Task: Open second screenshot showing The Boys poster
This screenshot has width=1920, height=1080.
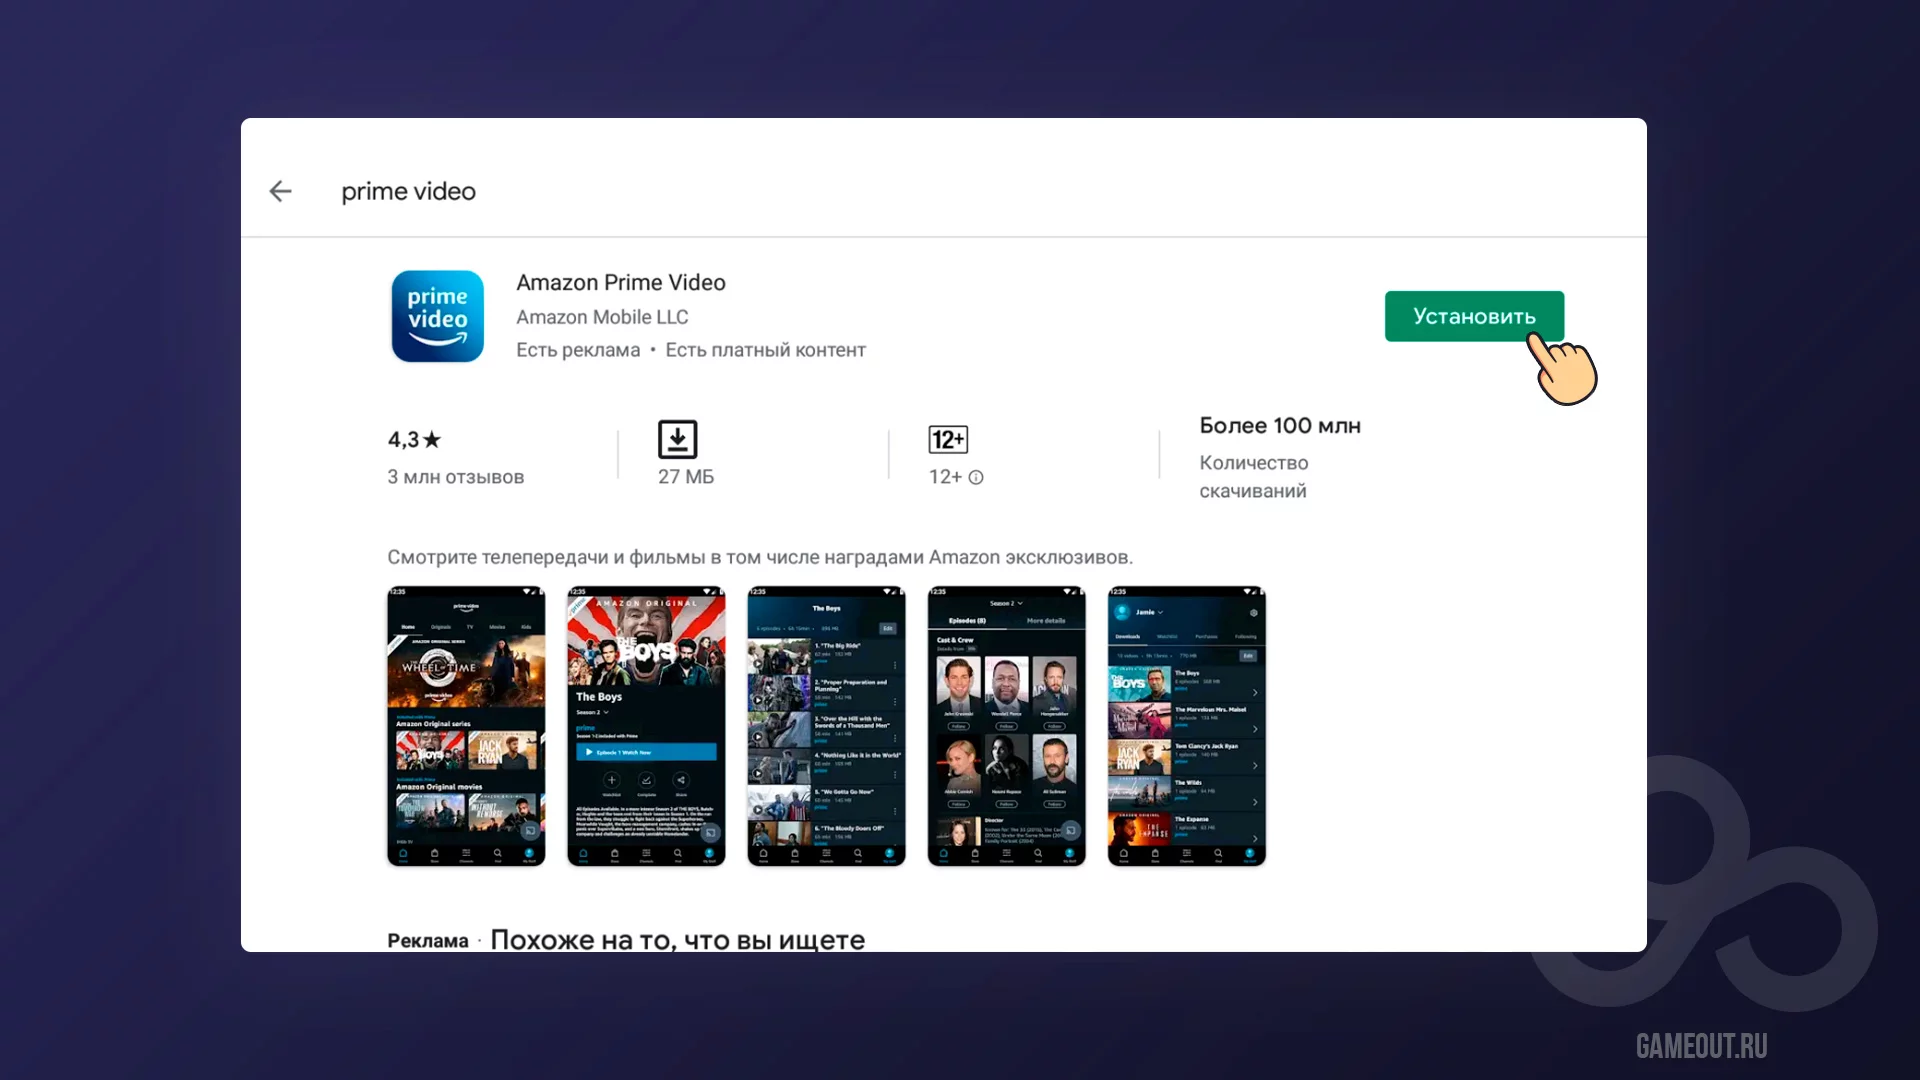Action: point(646,726)
